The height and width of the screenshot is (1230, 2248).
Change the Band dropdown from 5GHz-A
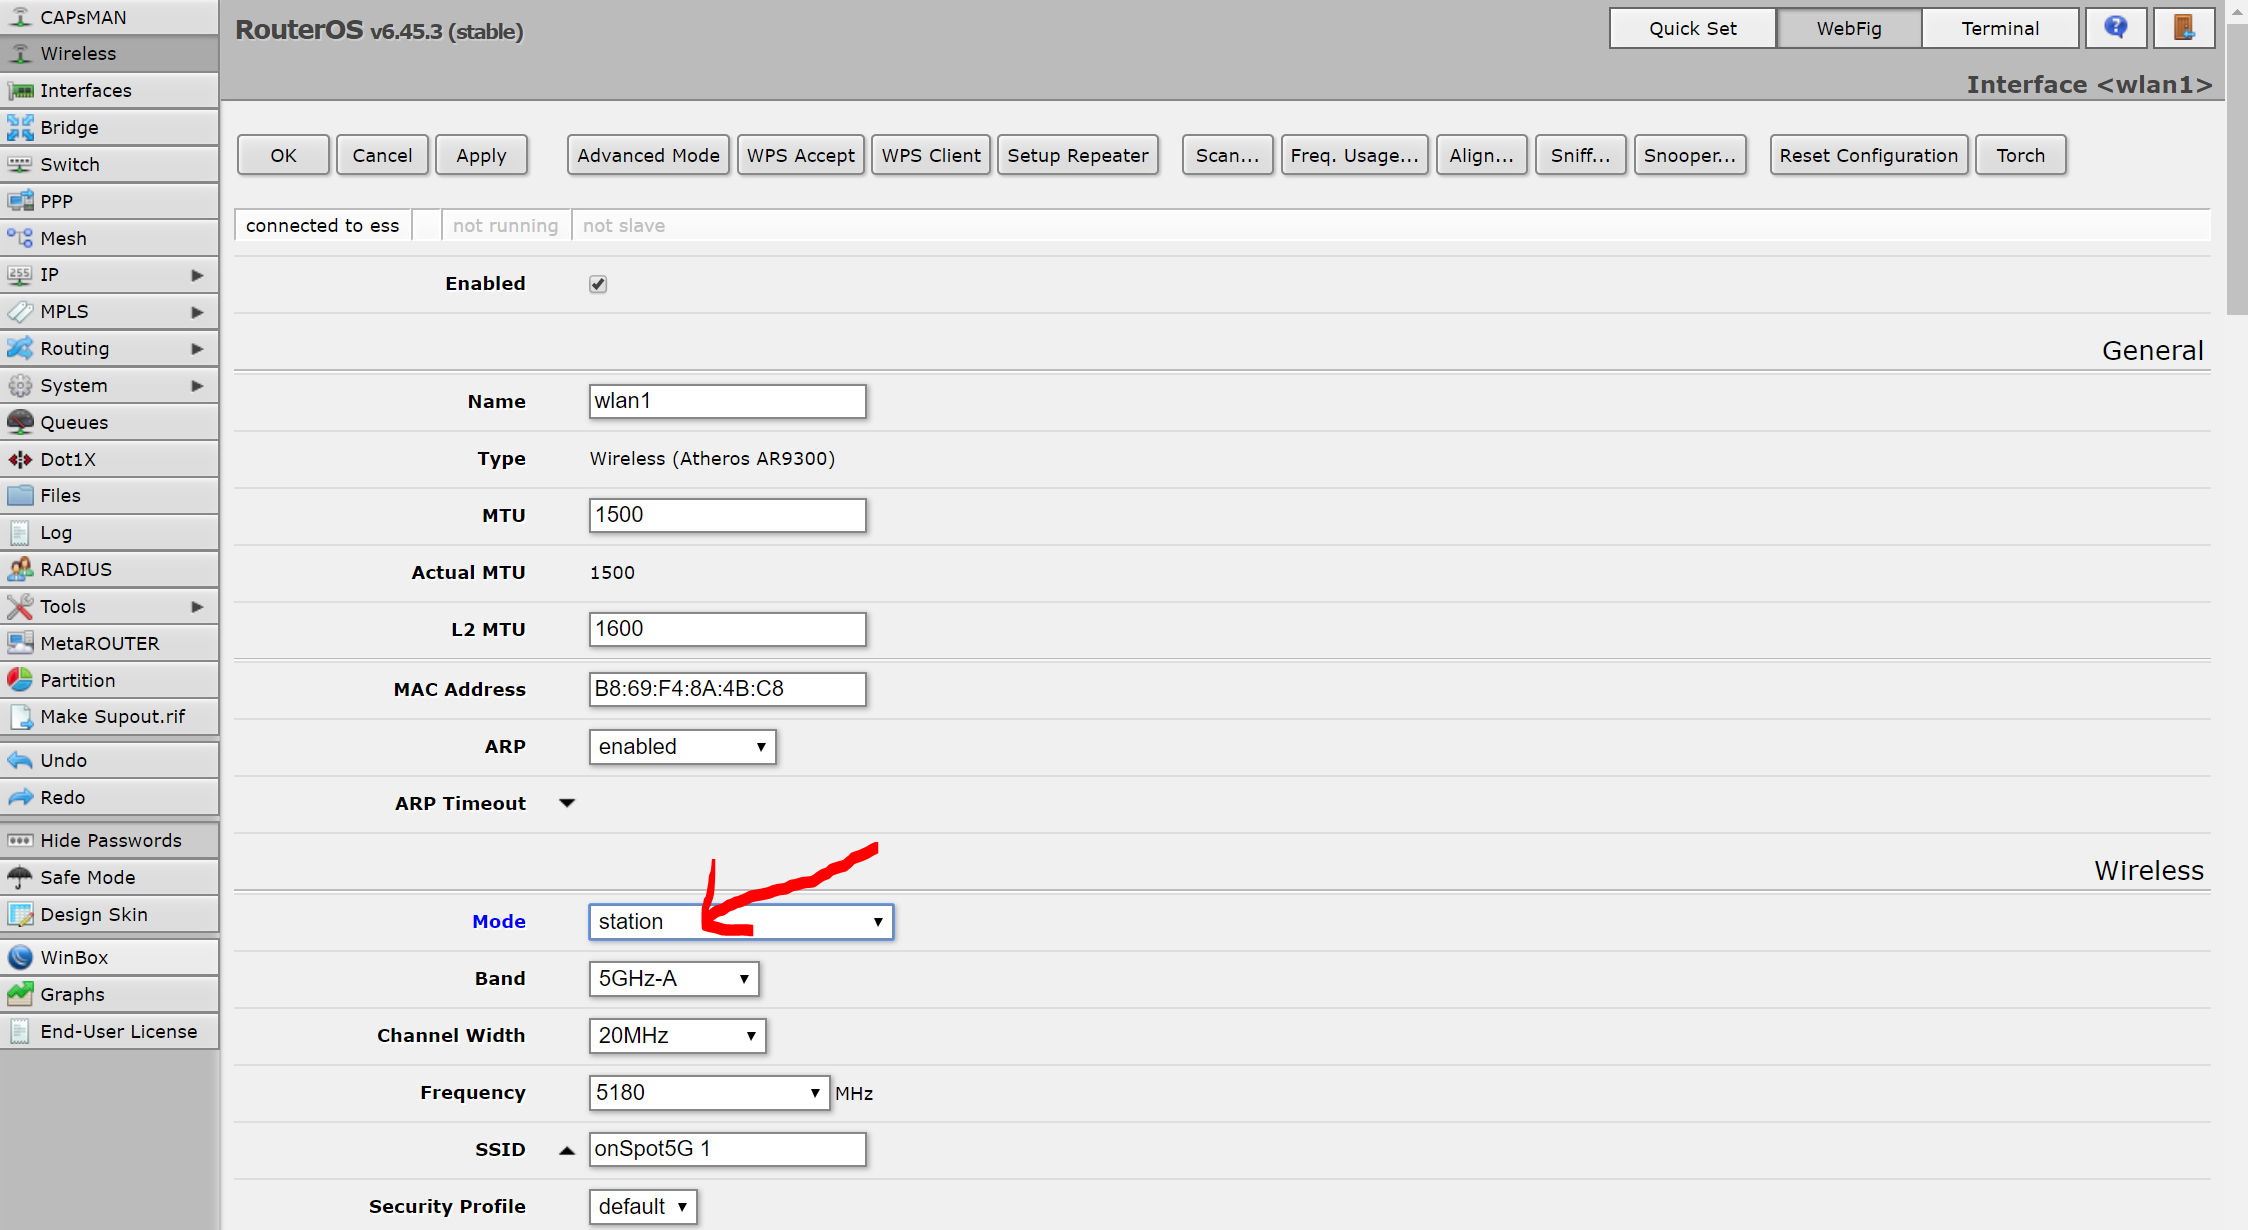click(673, 978)
